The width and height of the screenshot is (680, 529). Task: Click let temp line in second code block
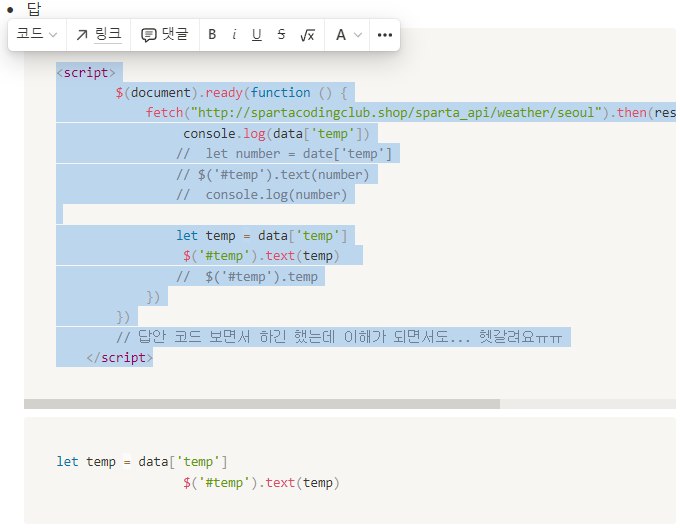[x=142, y=462]
